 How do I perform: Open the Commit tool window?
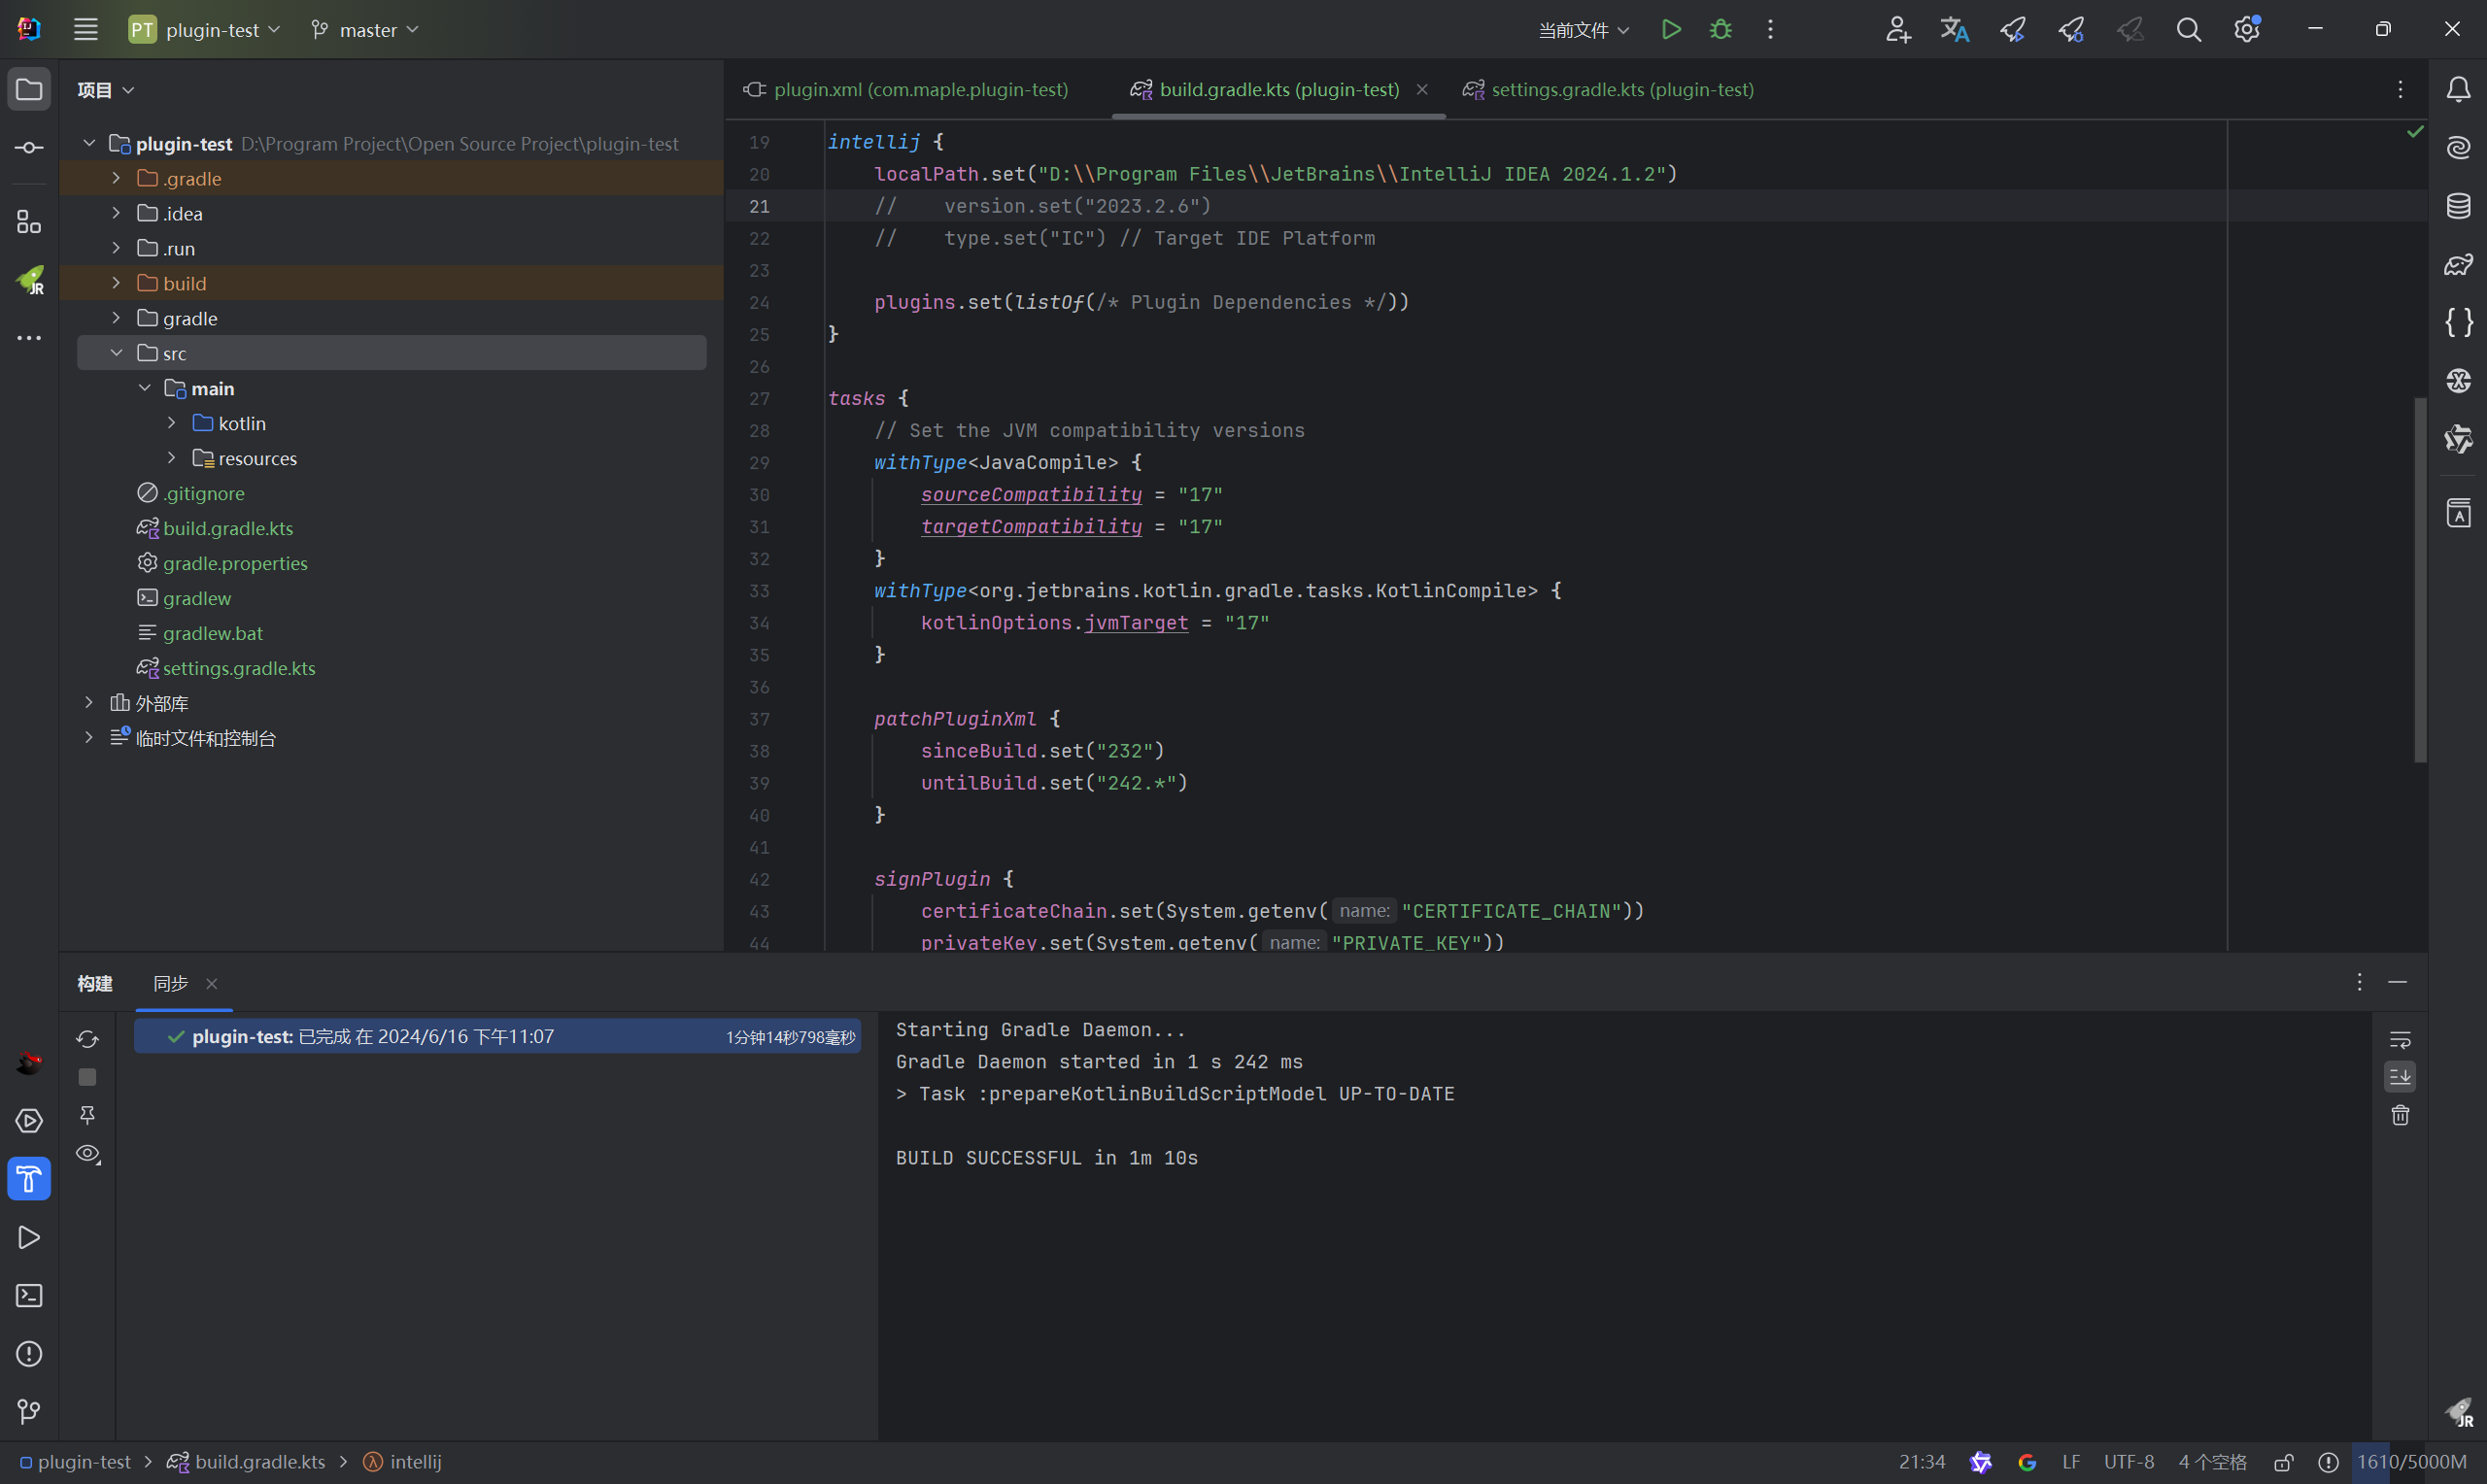coord(29,146)
